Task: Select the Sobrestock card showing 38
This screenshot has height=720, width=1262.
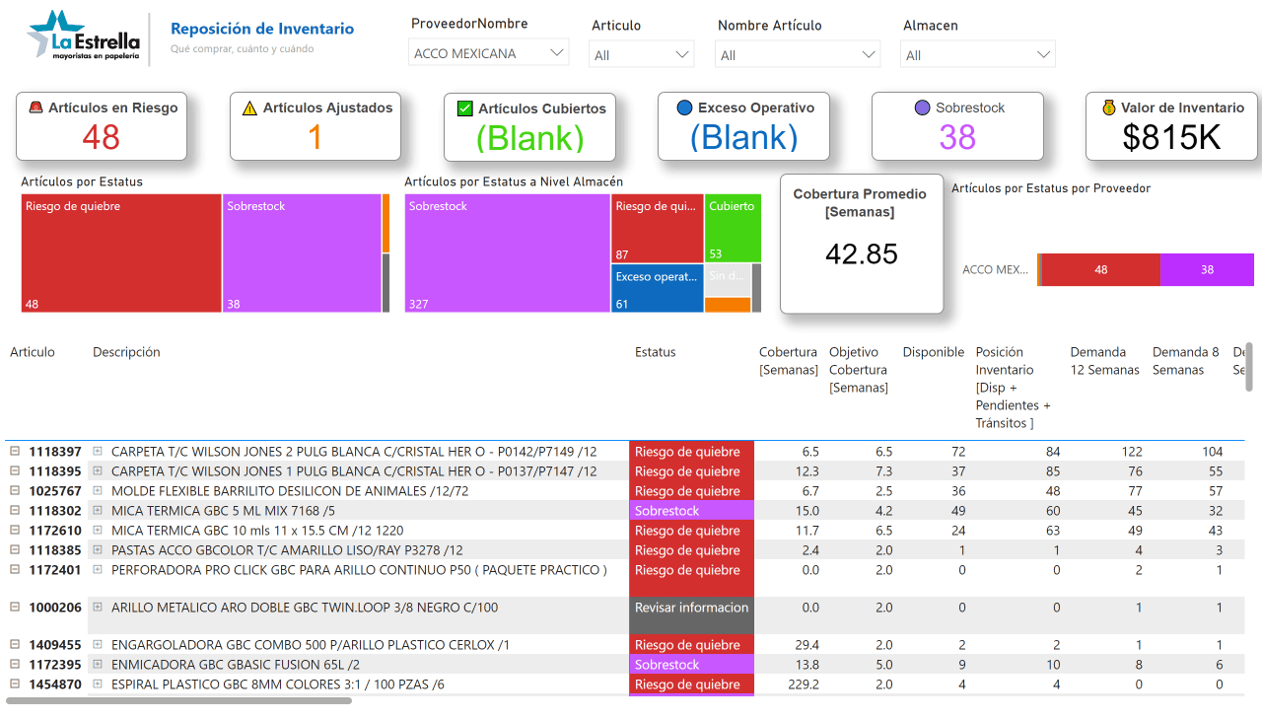Action: pos(957,126)
